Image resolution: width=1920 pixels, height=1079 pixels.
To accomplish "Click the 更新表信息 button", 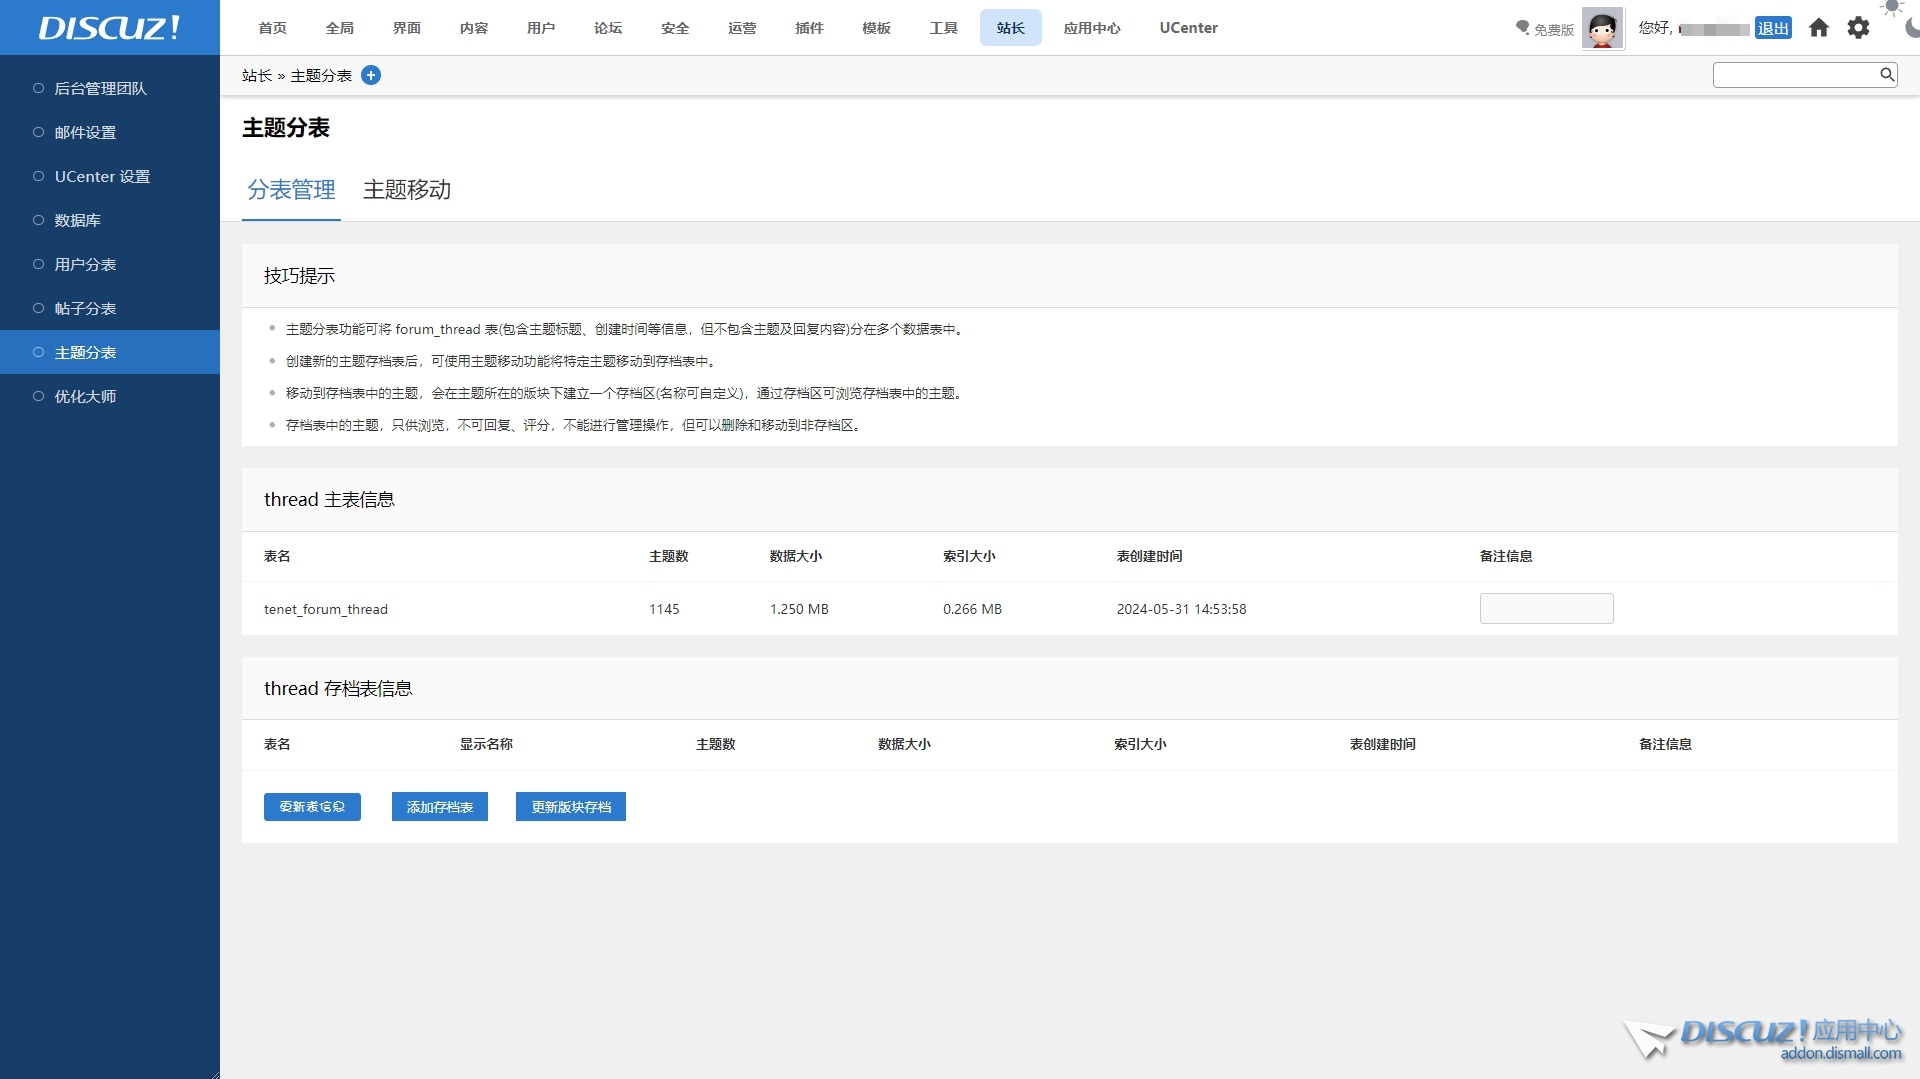I will 312,807.
